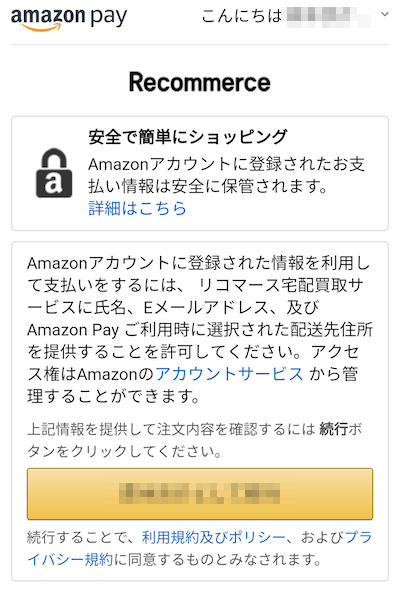Click the 上記情報を提供して instruction text
The height and width of the screenshot is (590, 400).
tap(195, 440)
